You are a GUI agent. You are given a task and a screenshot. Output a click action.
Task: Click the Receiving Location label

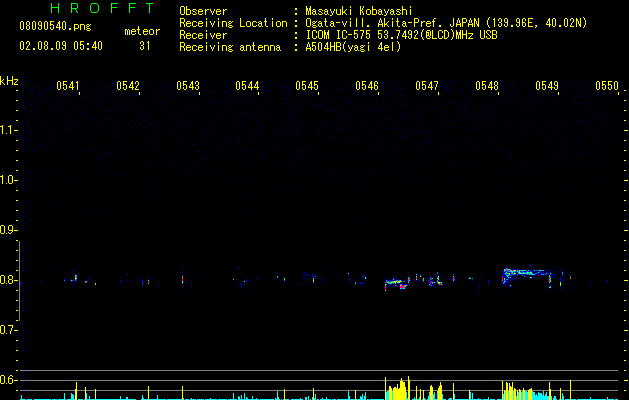click(x=233, y=23)
